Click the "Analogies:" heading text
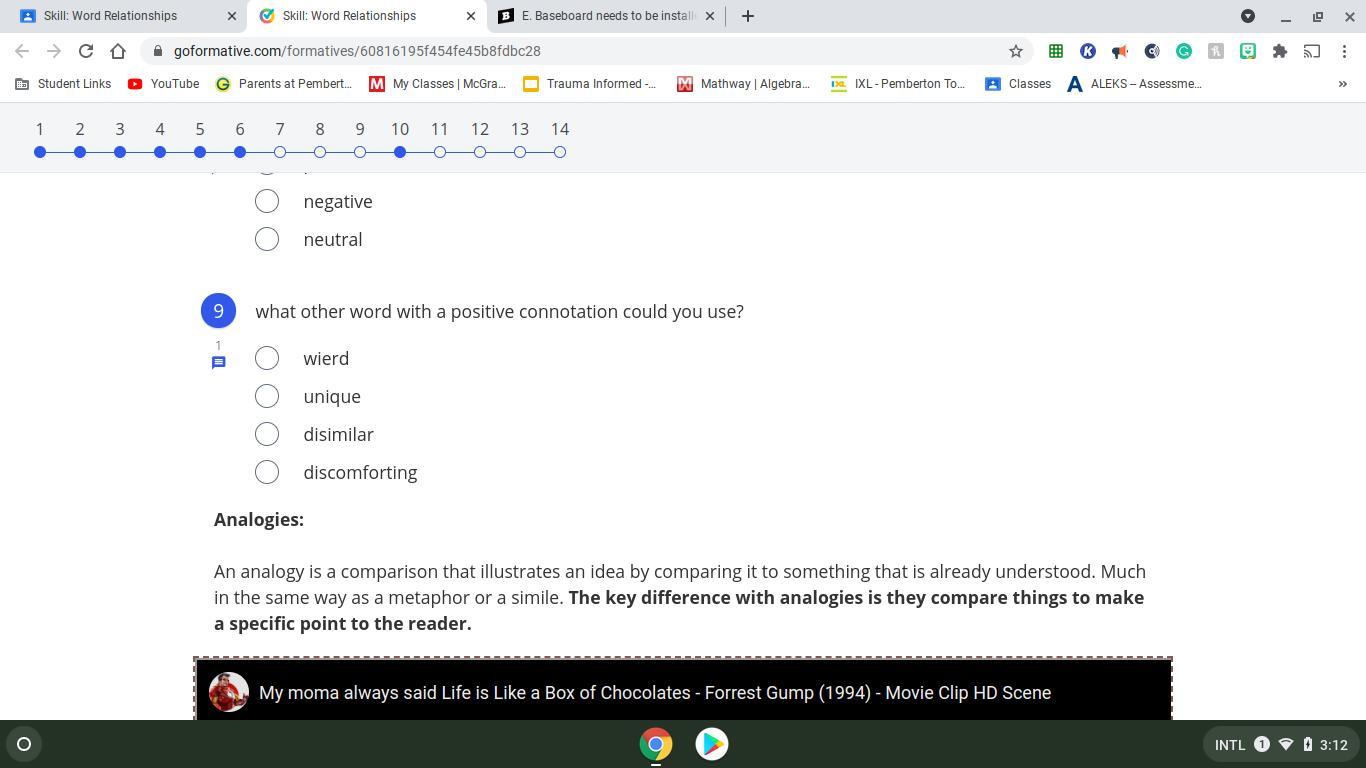The height and width of the screenshot is (768, 1366). pyautogui.click(x=259, y=520)
